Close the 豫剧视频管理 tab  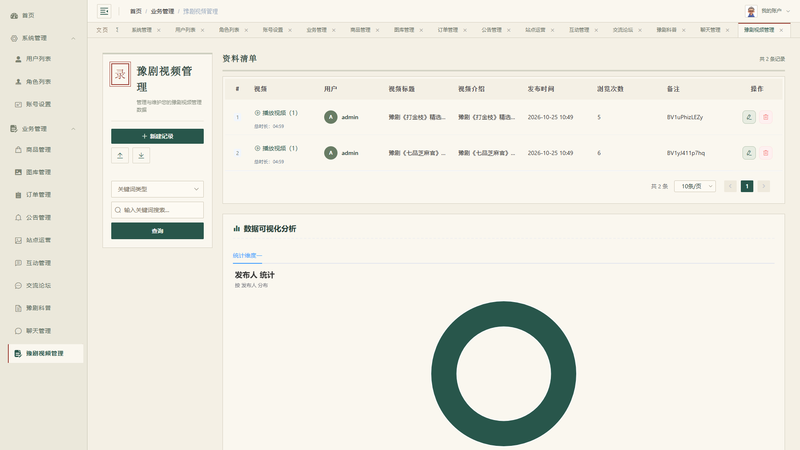pyautogui.click(x=781, y=30)
